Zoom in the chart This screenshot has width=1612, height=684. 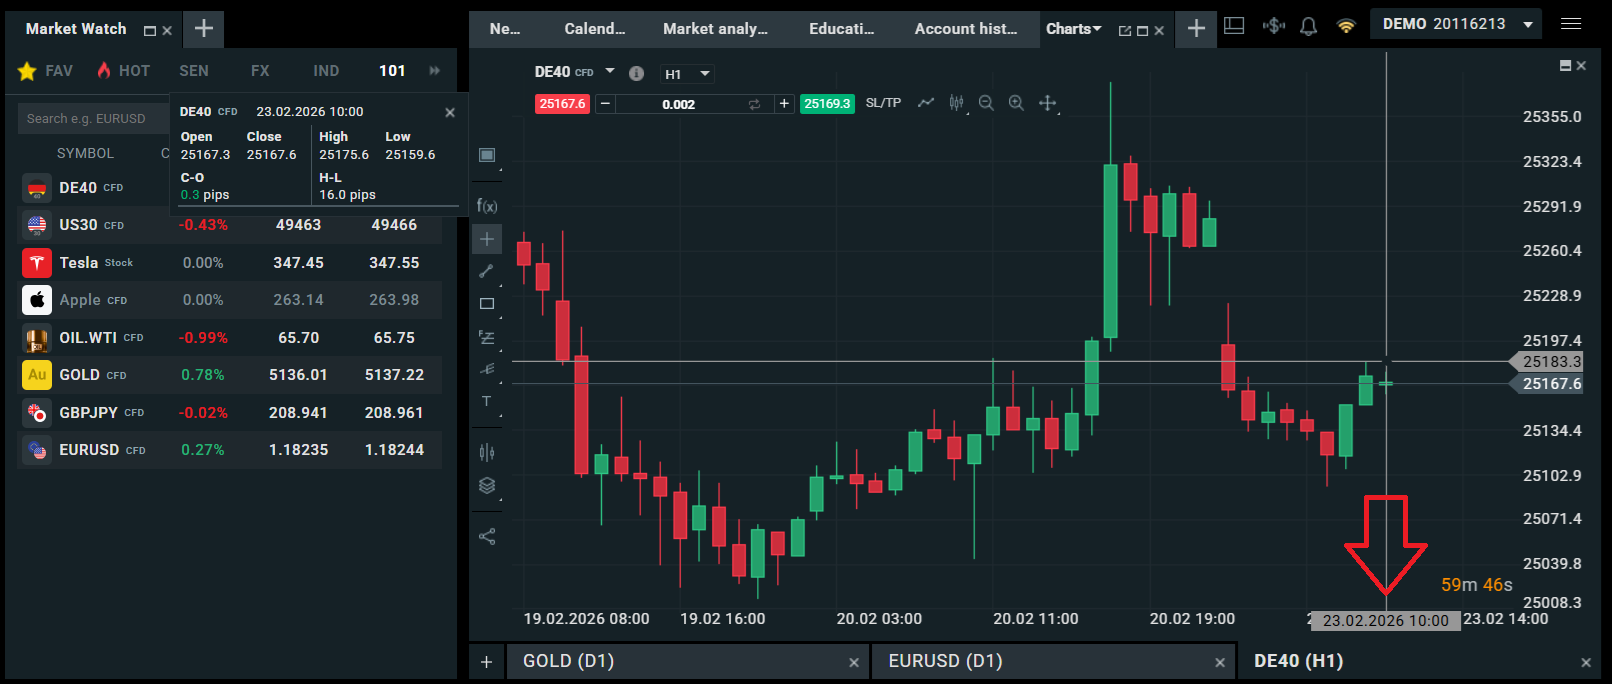point(1016,102)
